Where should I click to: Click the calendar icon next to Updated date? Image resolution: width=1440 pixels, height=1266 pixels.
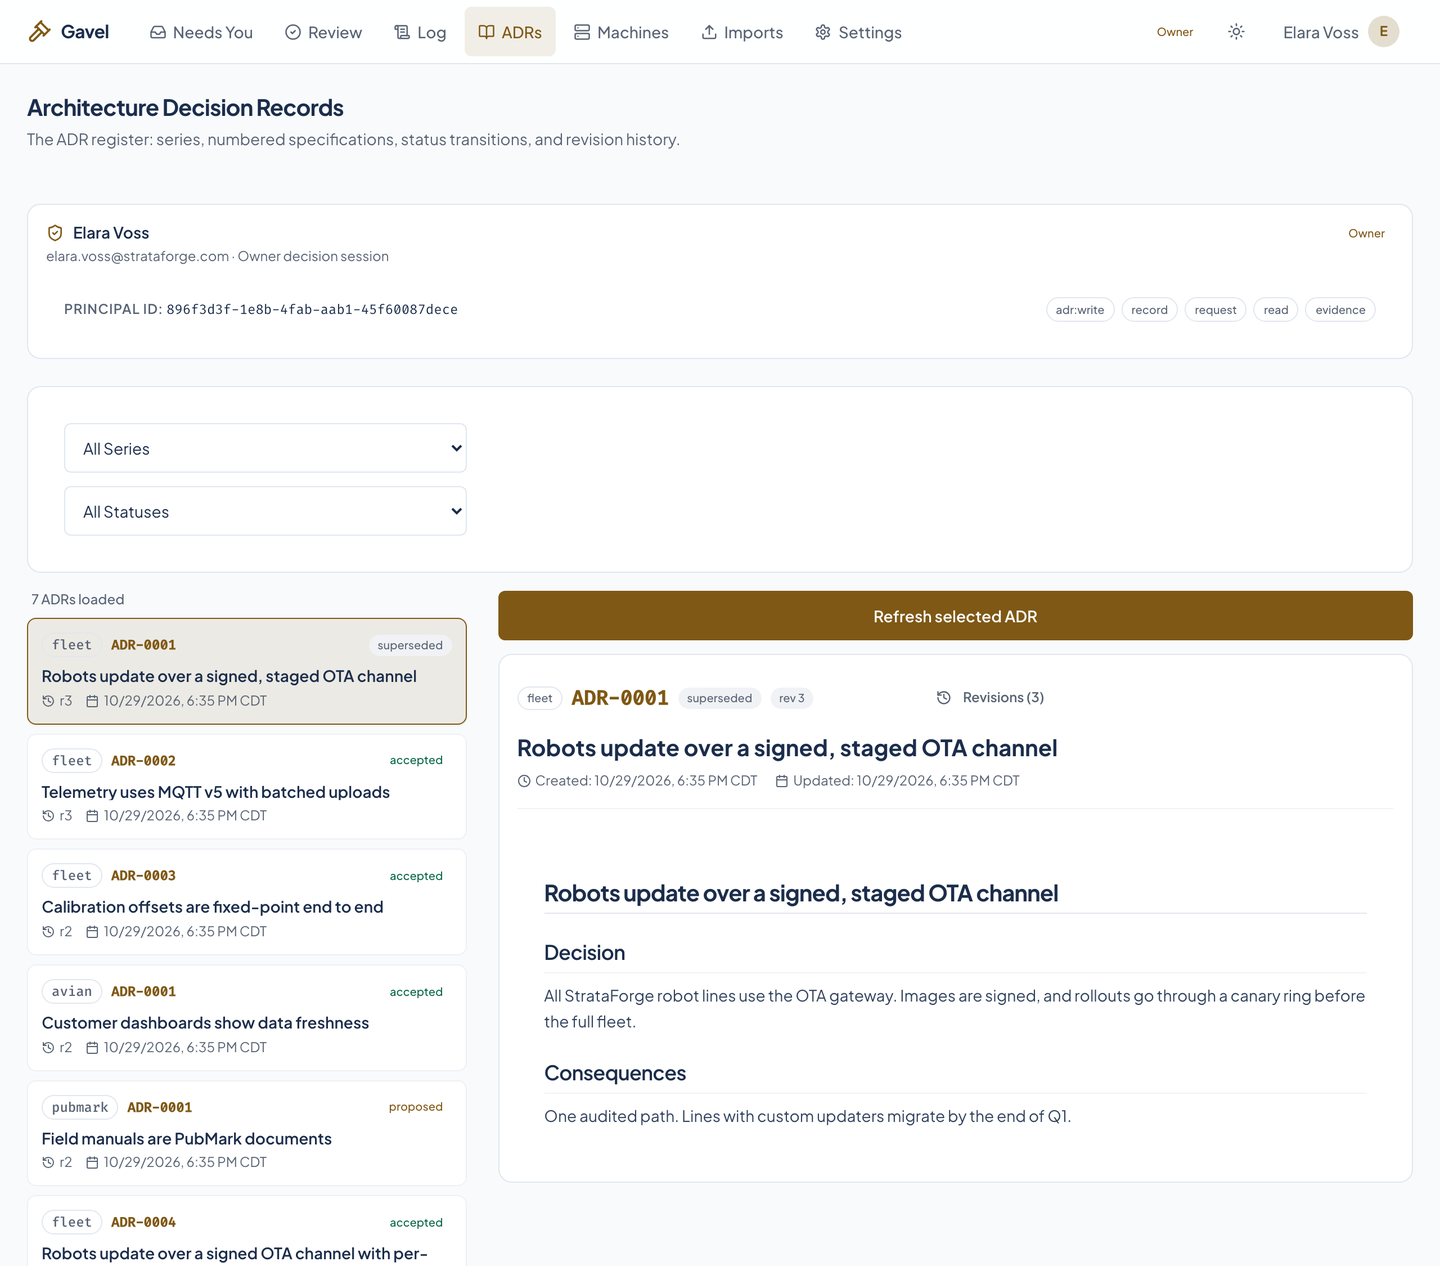782,781
